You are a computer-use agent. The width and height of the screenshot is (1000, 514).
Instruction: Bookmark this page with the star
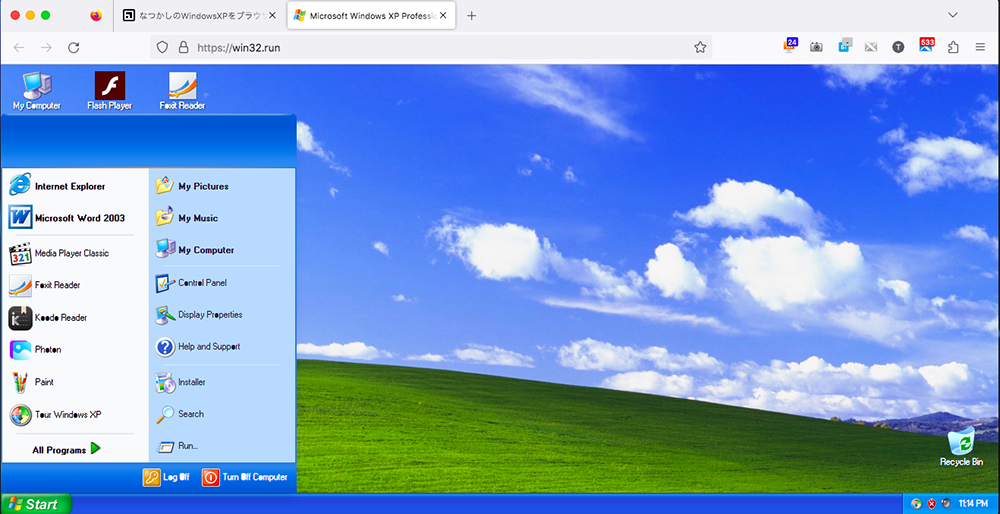[x=700, y=47]
